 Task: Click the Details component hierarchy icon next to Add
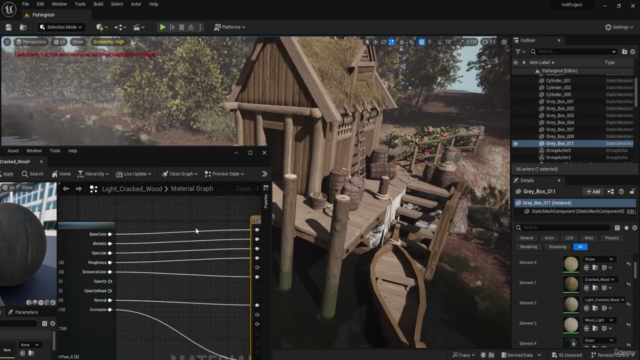[611, 191]
